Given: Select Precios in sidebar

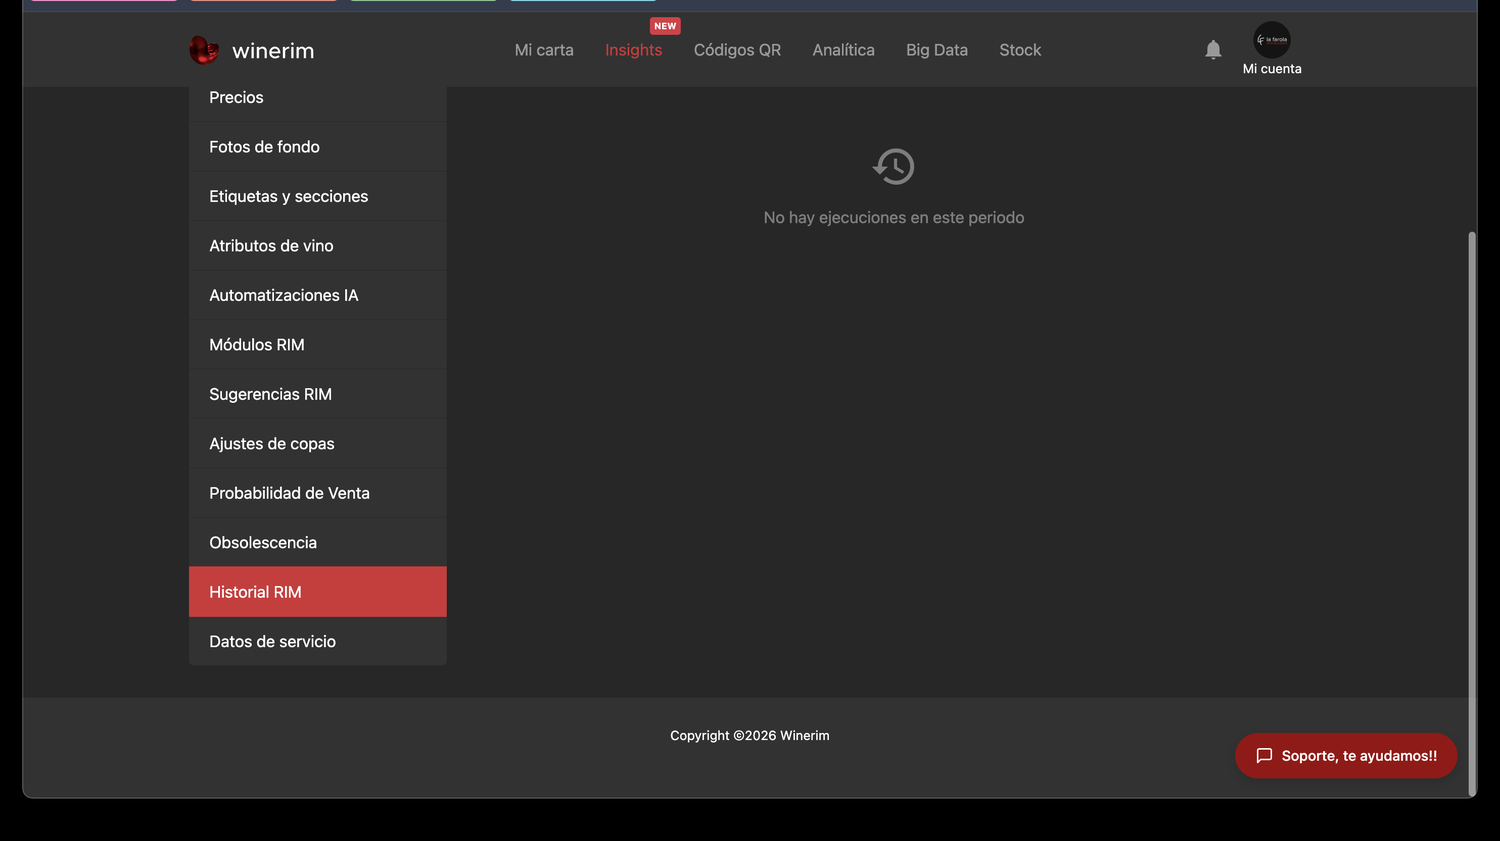Looking at the screenshot, I should coord(318,98).
